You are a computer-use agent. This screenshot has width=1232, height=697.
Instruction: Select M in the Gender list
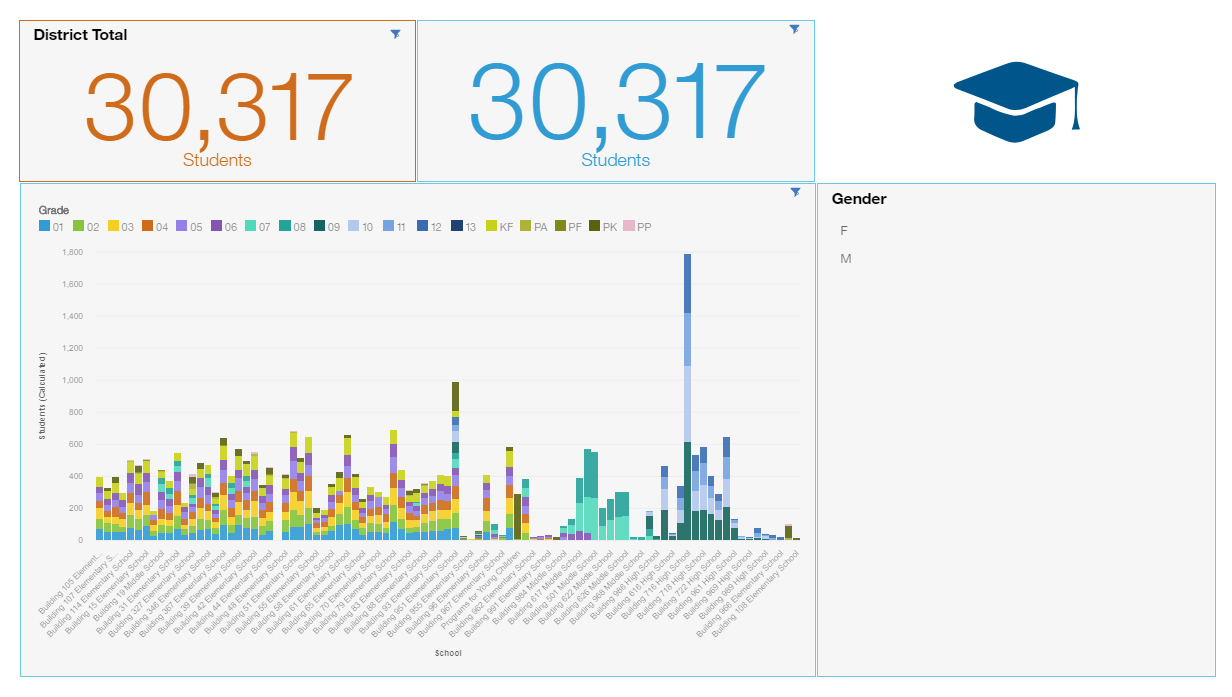click(845, 259)
